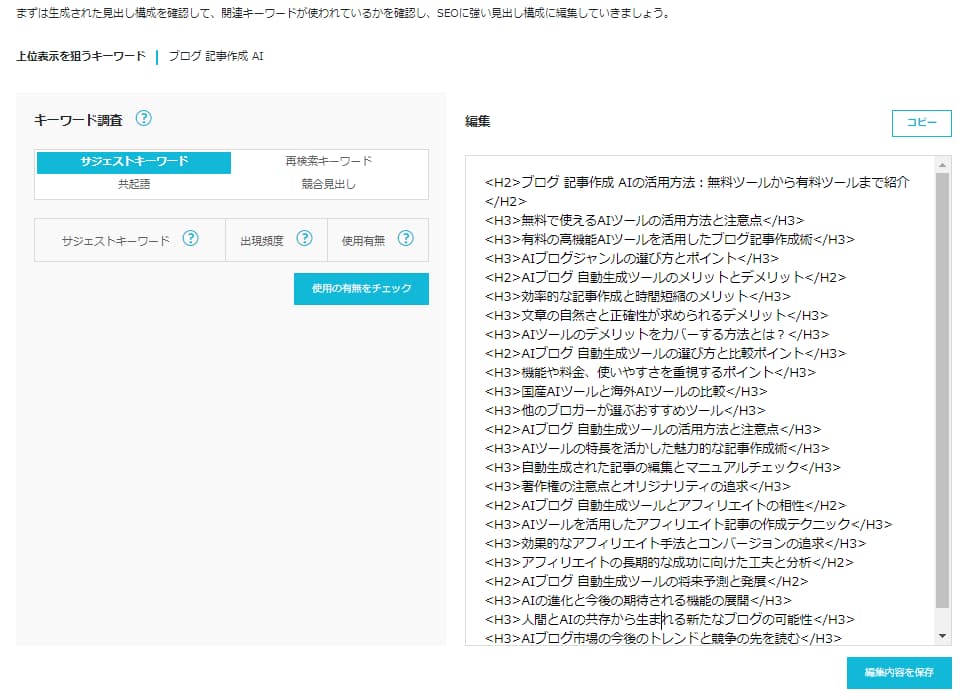Viewport: 977px width, 700px height.
Task: Click the H2 line 自動生成ツールの将来予測と発展
Action: [647, 582]
